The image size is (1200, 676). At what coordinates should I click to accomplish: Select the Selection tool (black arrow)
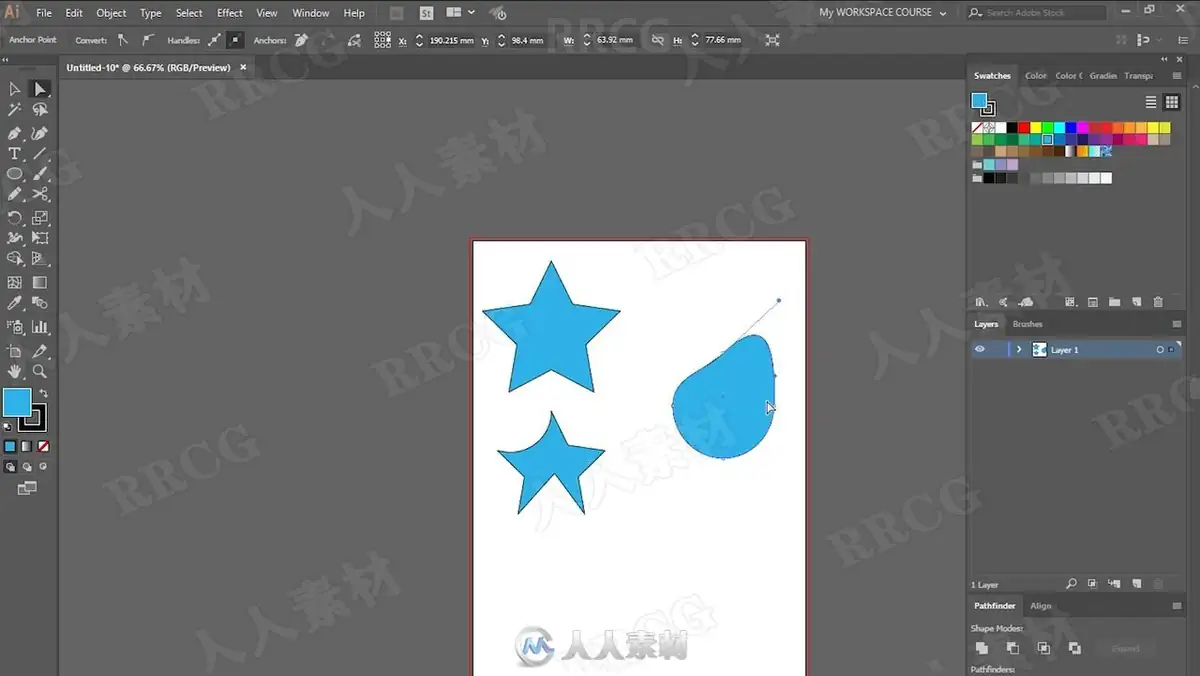tap(15, 90)
